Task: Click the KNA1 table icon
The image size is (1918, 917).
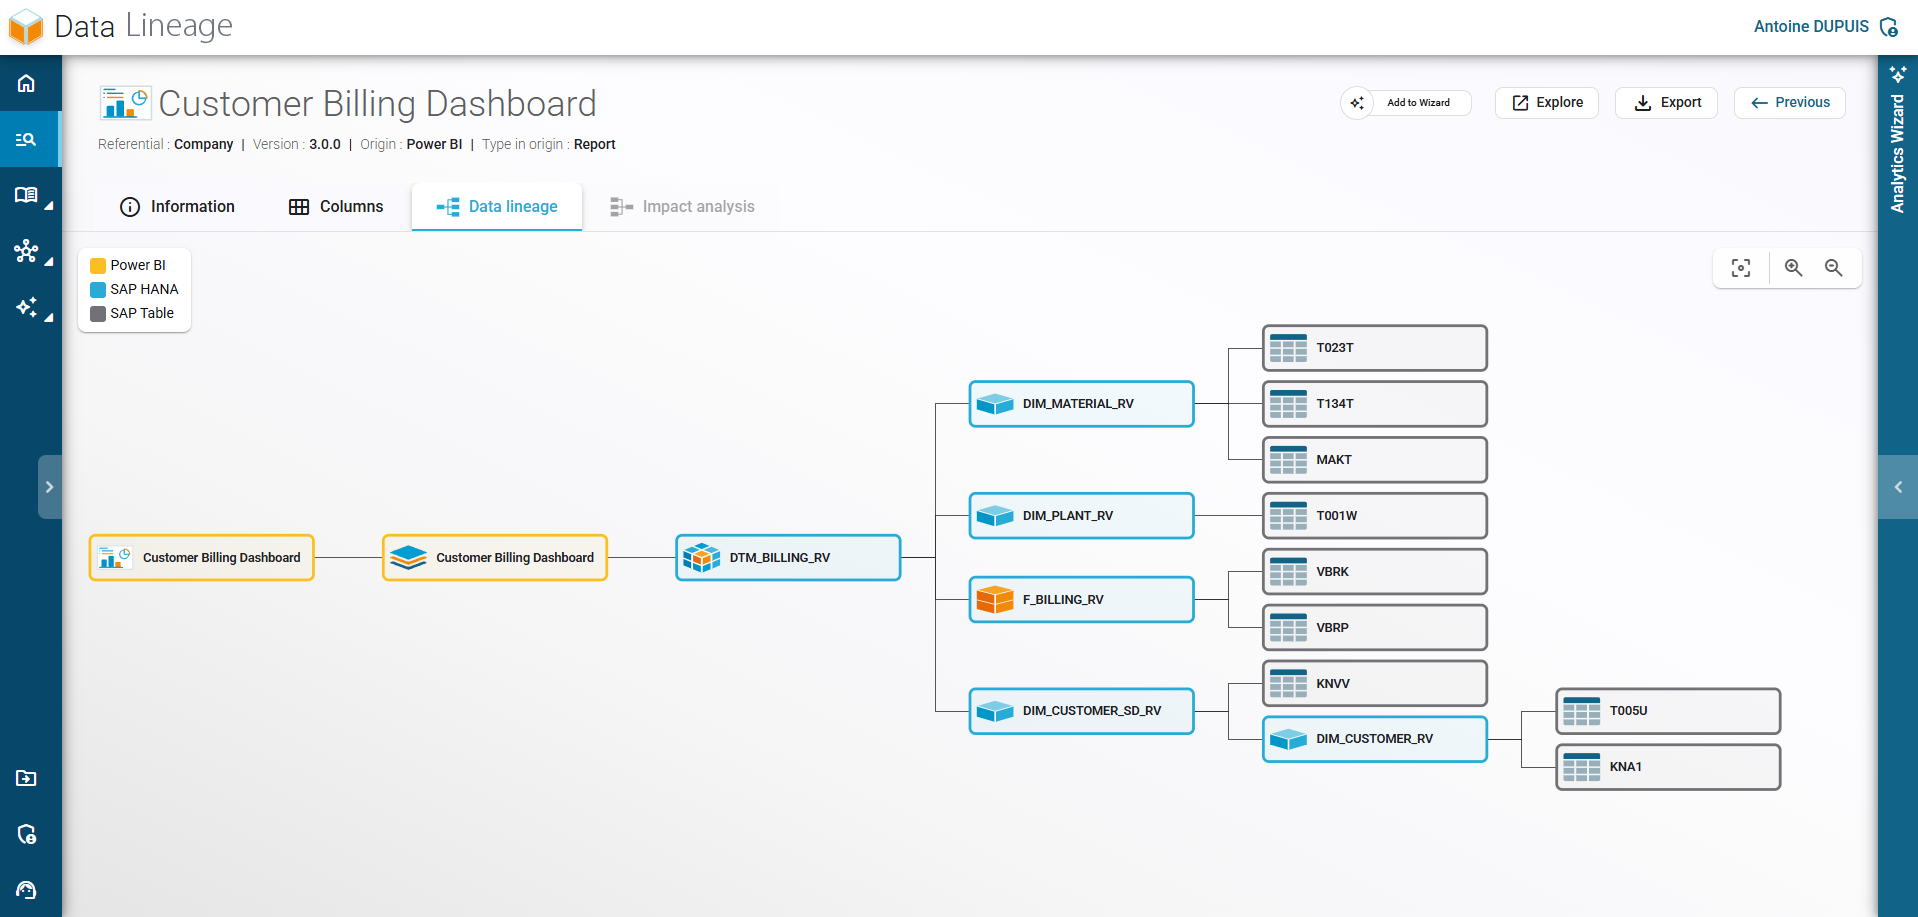Action: (x=1582, y=767)
